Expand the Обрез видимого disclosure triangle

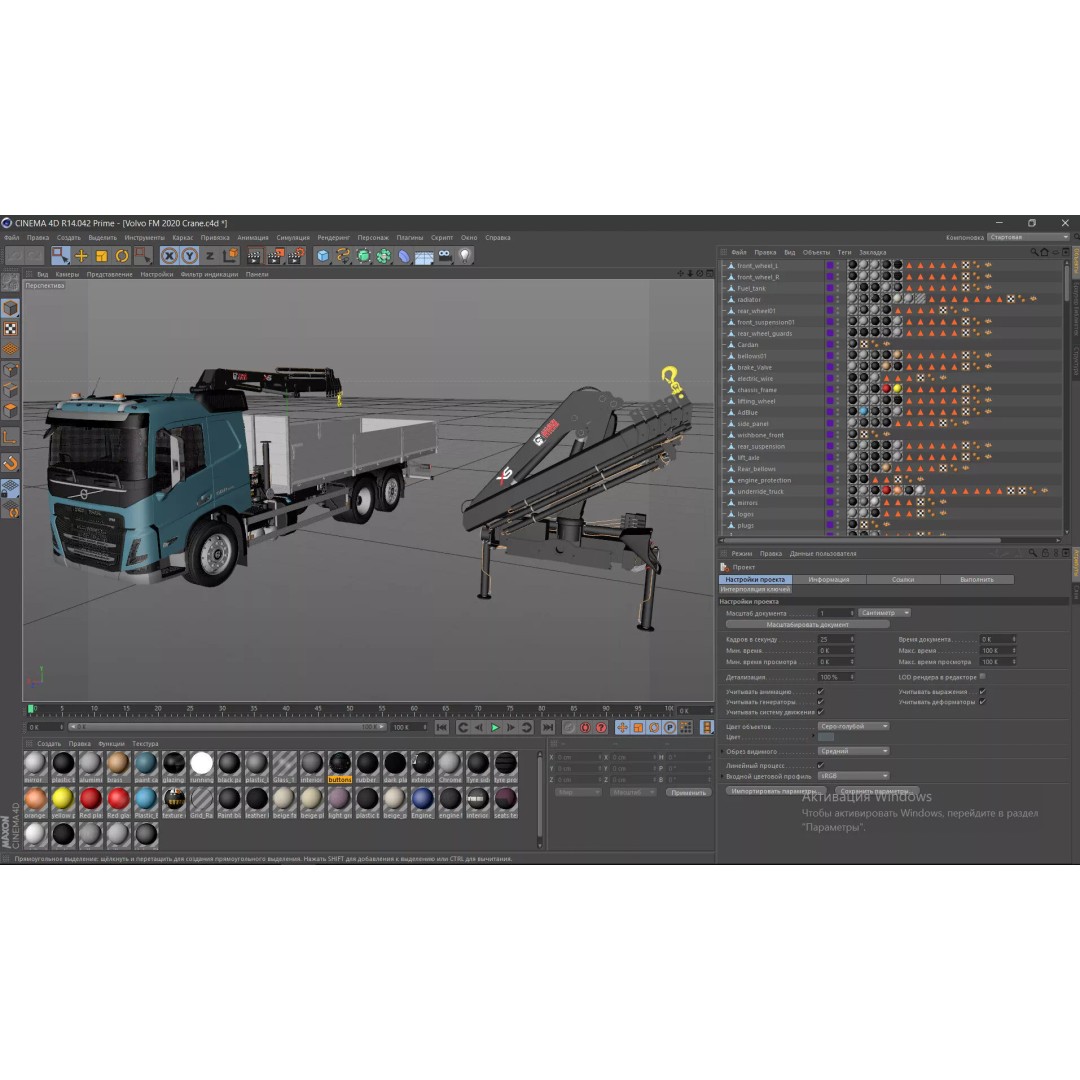click(722, 751)
